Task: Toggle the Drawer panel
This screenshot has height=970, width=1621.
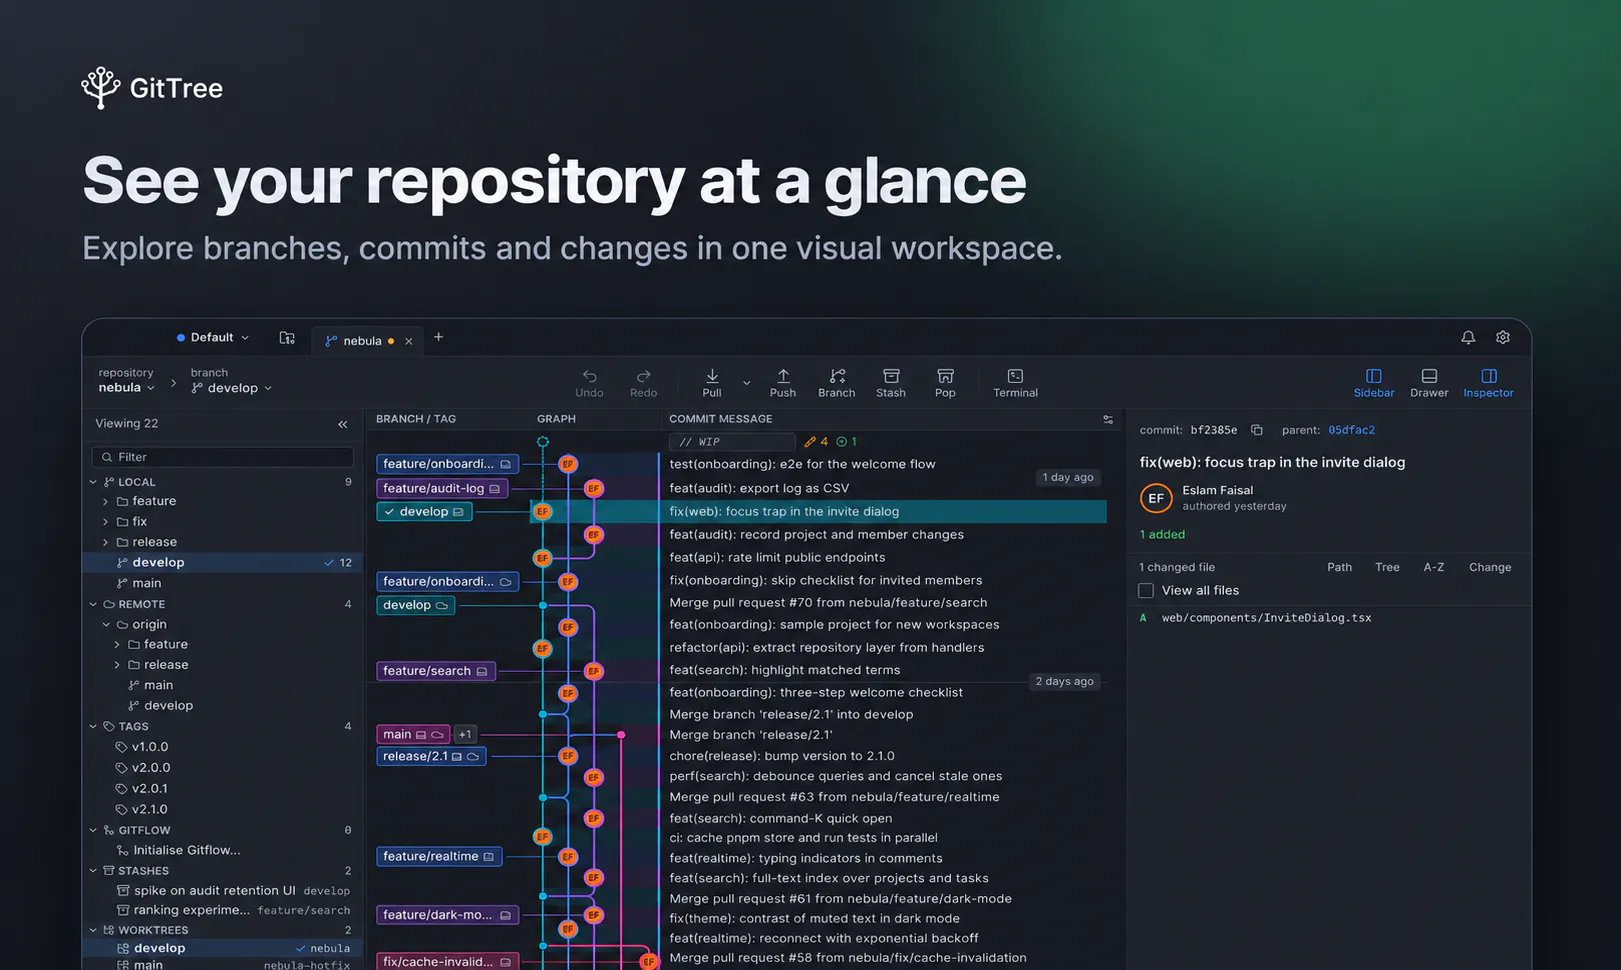Action: [1429, 383]
